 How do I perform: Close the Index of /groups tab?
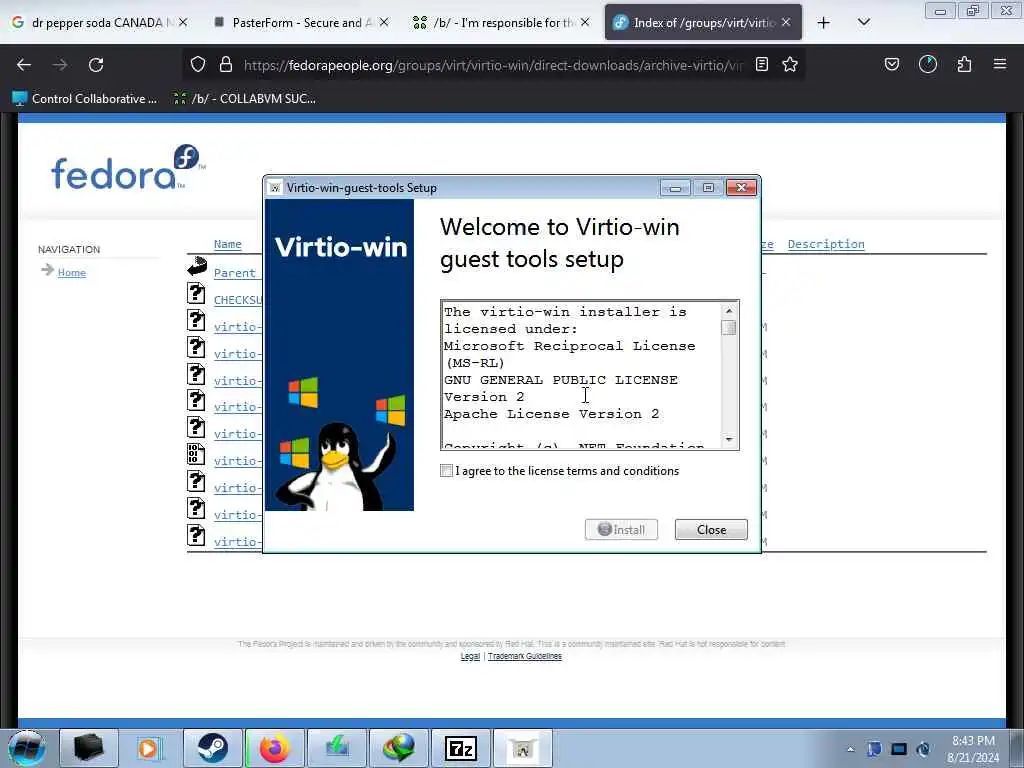pos(786,22)
